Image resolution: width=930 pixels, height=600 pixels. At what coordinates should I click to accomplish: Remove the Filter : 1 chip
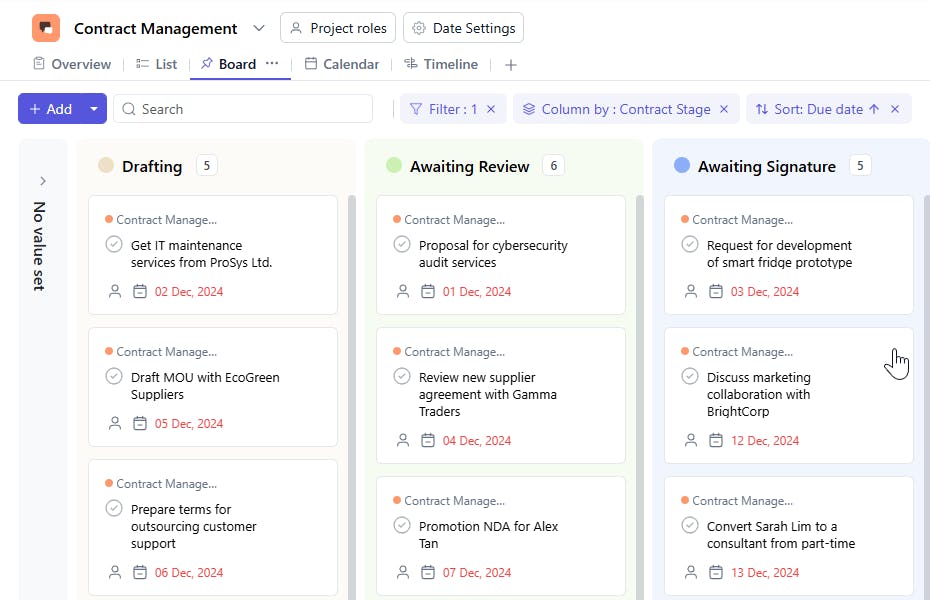(491, 109)
